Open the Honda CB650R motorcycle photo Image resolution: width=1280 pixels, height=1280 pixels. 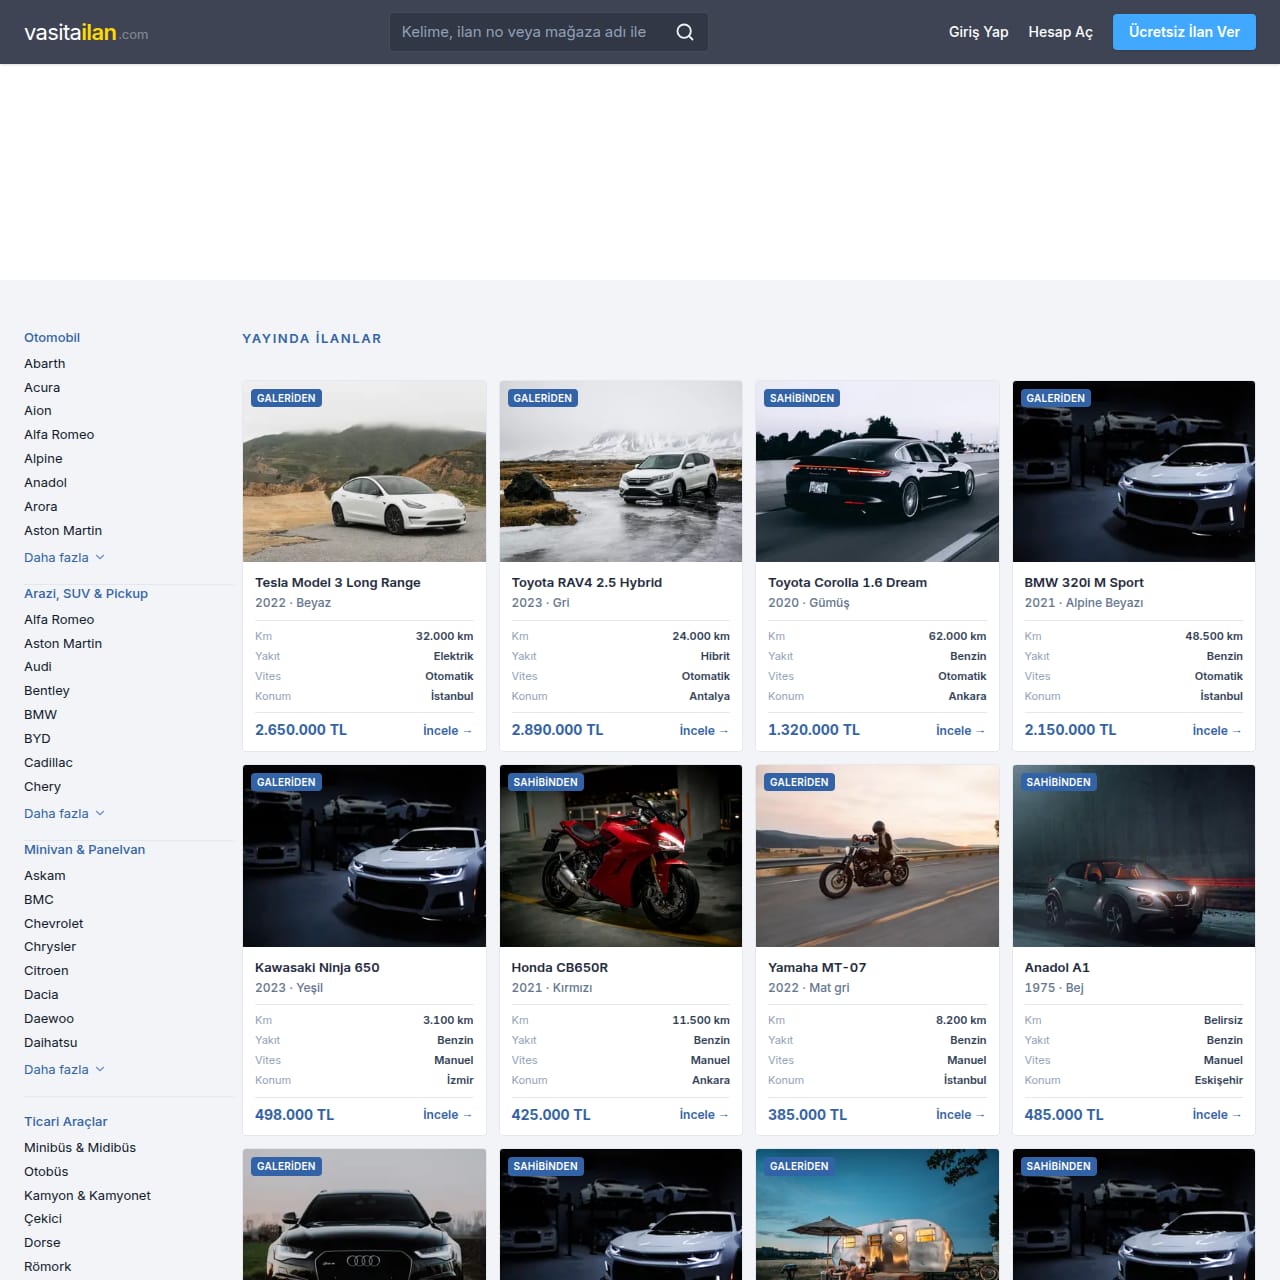pos(621,856)
